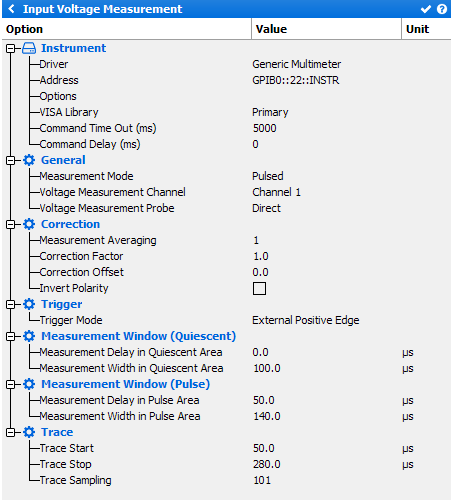Image resolution: width=452 pixels, height=500 pixels.
Task: Edit the Command Time Out value 5000
Action: [x=265, y=128]
